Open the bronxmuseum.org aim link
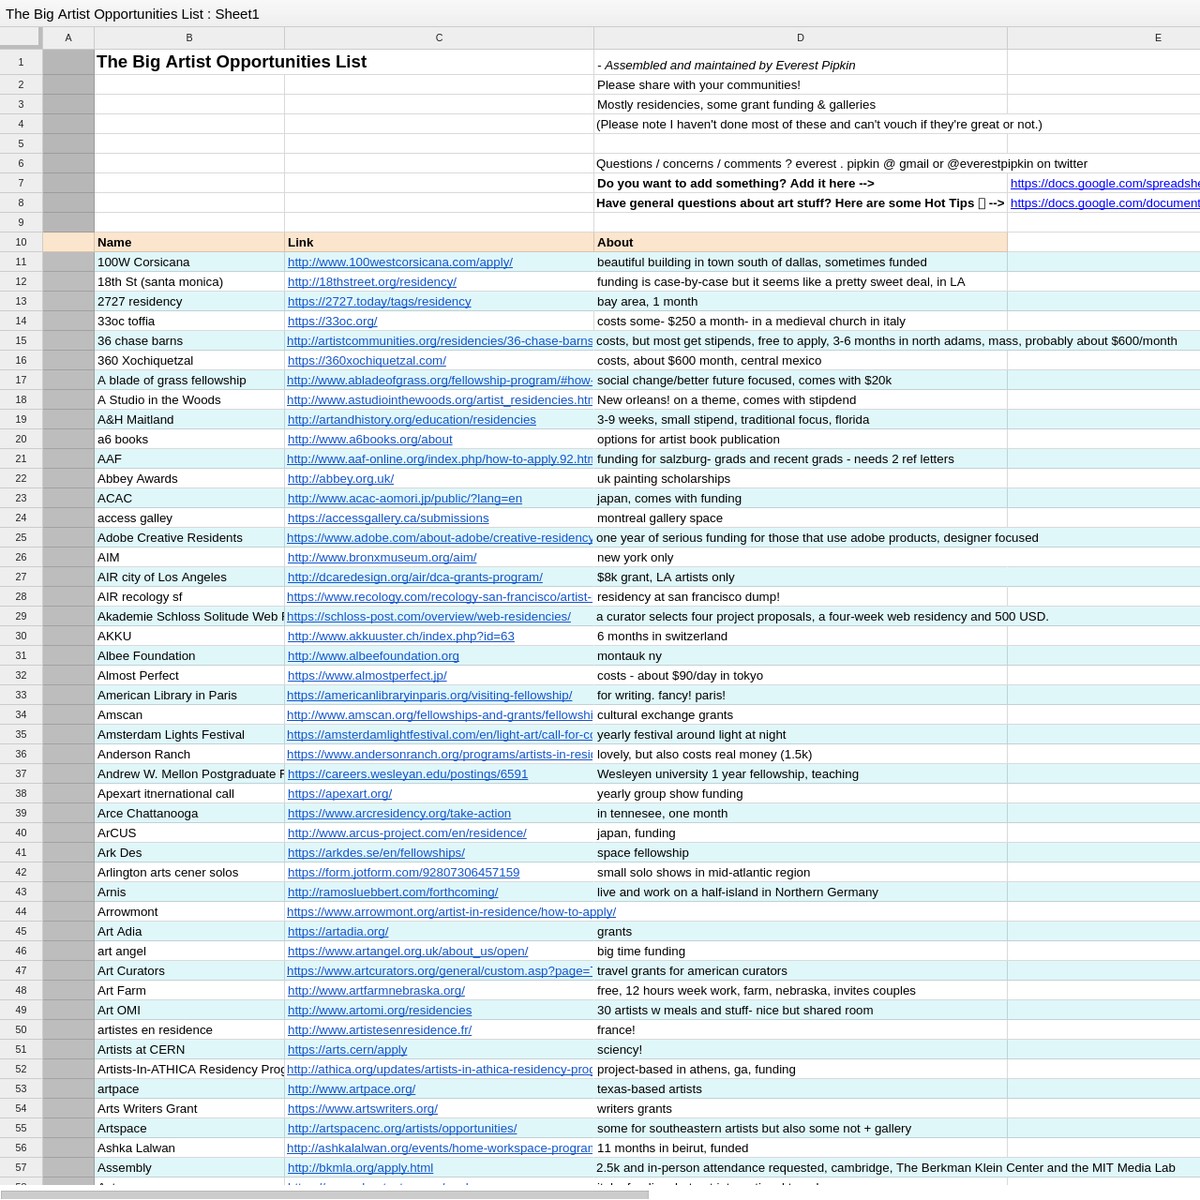Viewport: 1200px width, 1200px height. (x=382, y=557)
